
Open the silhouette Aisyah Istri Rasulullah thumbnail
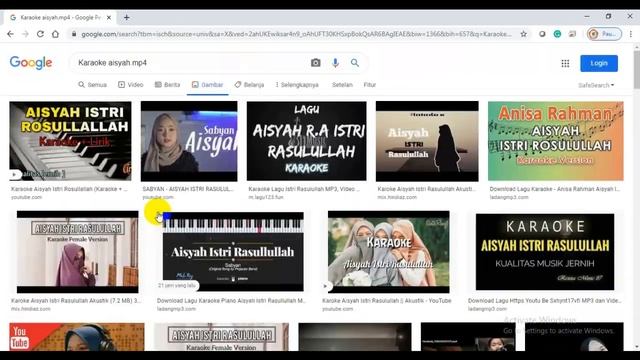click(x=427, y=141)
